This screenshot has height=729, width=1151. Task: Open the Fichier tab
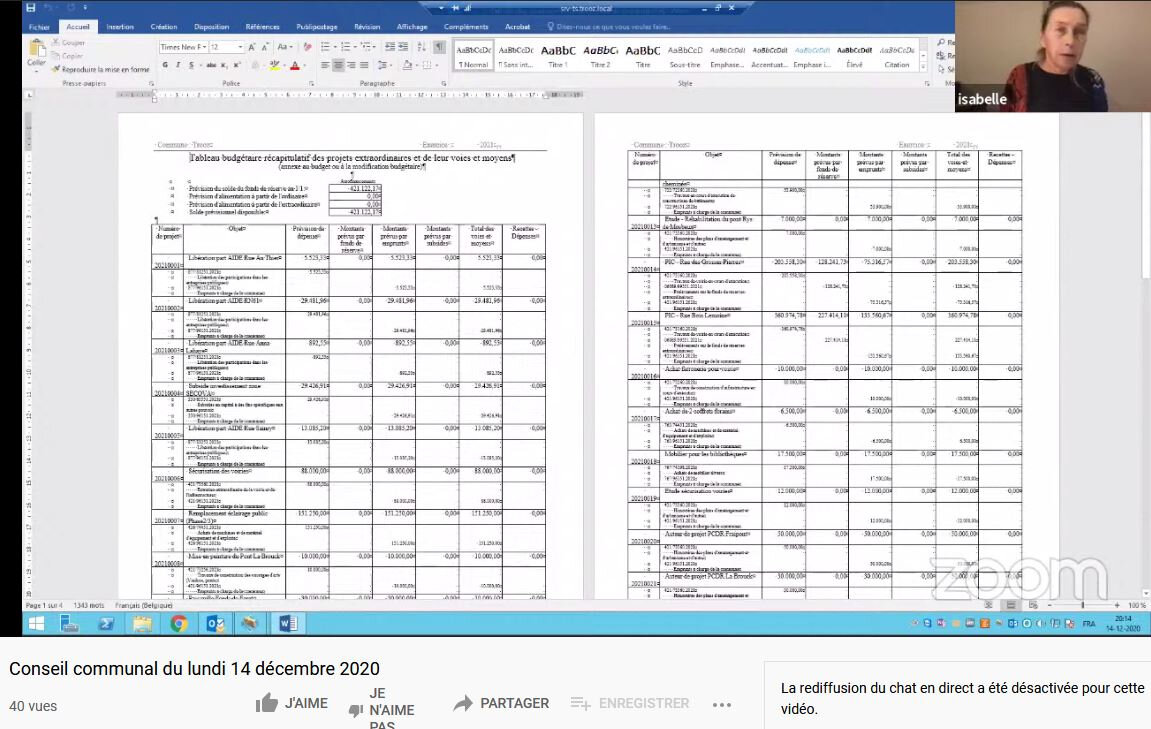click(40, 26)
